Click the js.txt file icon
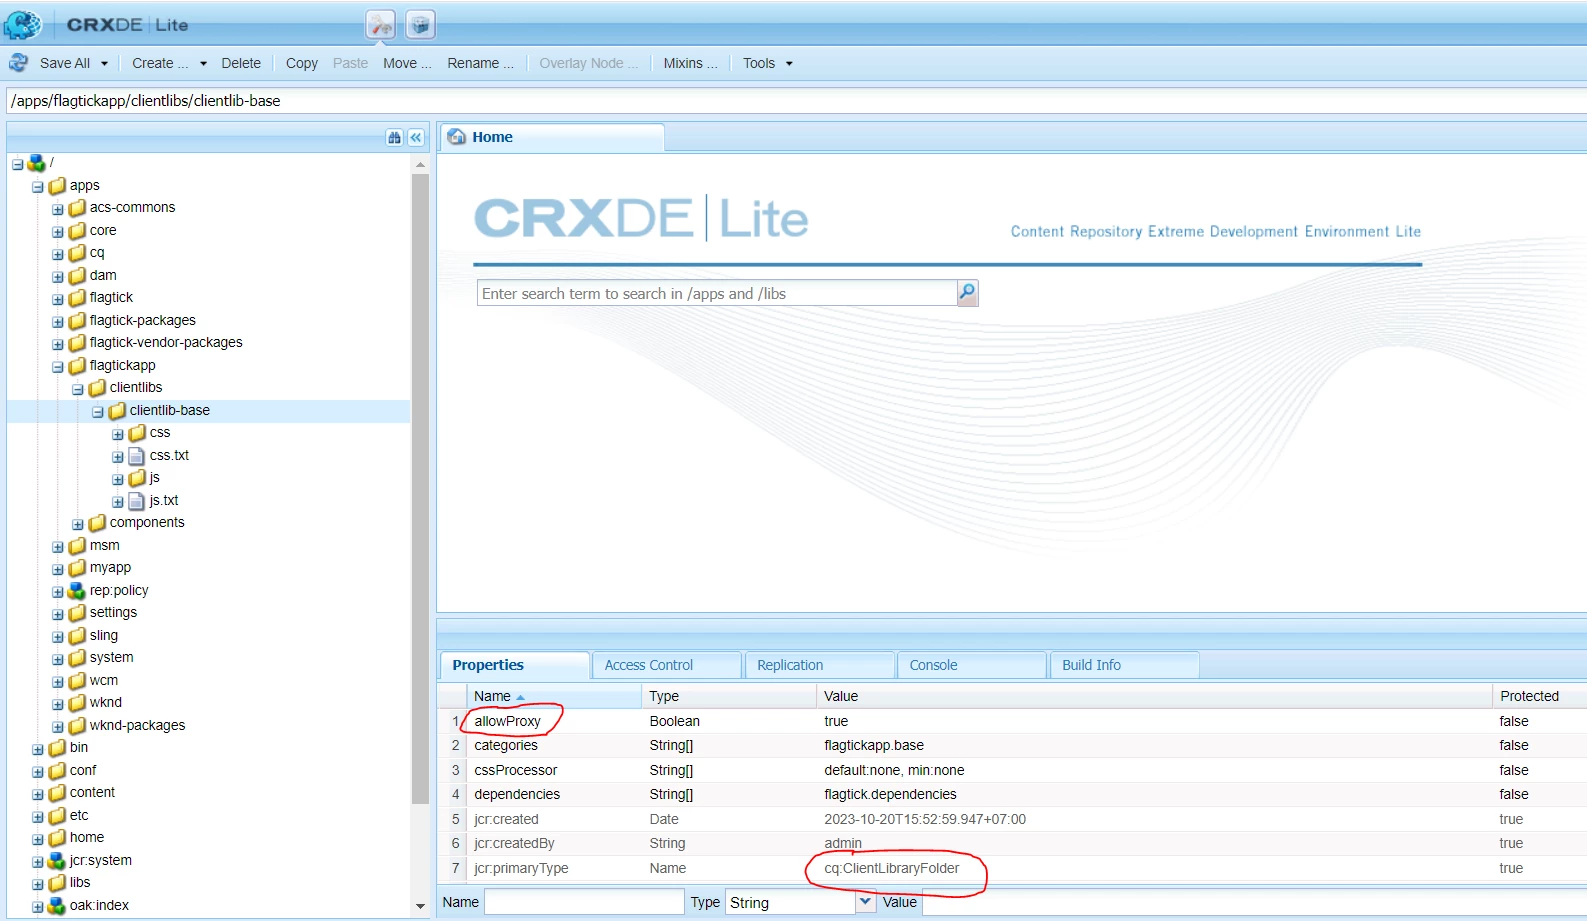 137,501
